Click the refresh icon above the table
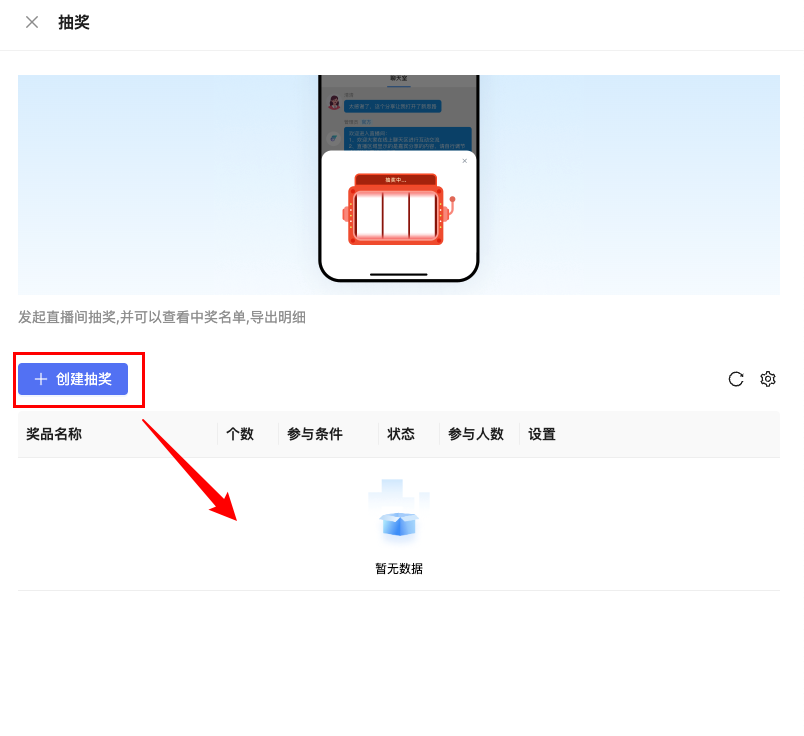The height and width of the screenshot is (736, 804). [x=736, y=379]
